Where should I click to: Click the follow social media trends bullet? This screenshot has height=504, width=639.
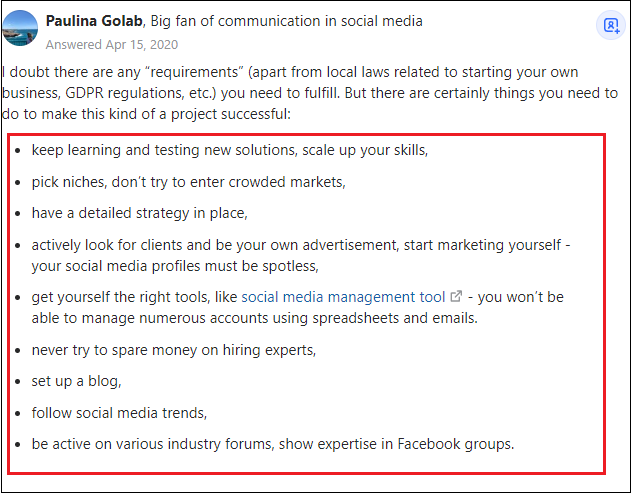pyautogui.click(x=119, y=413)
